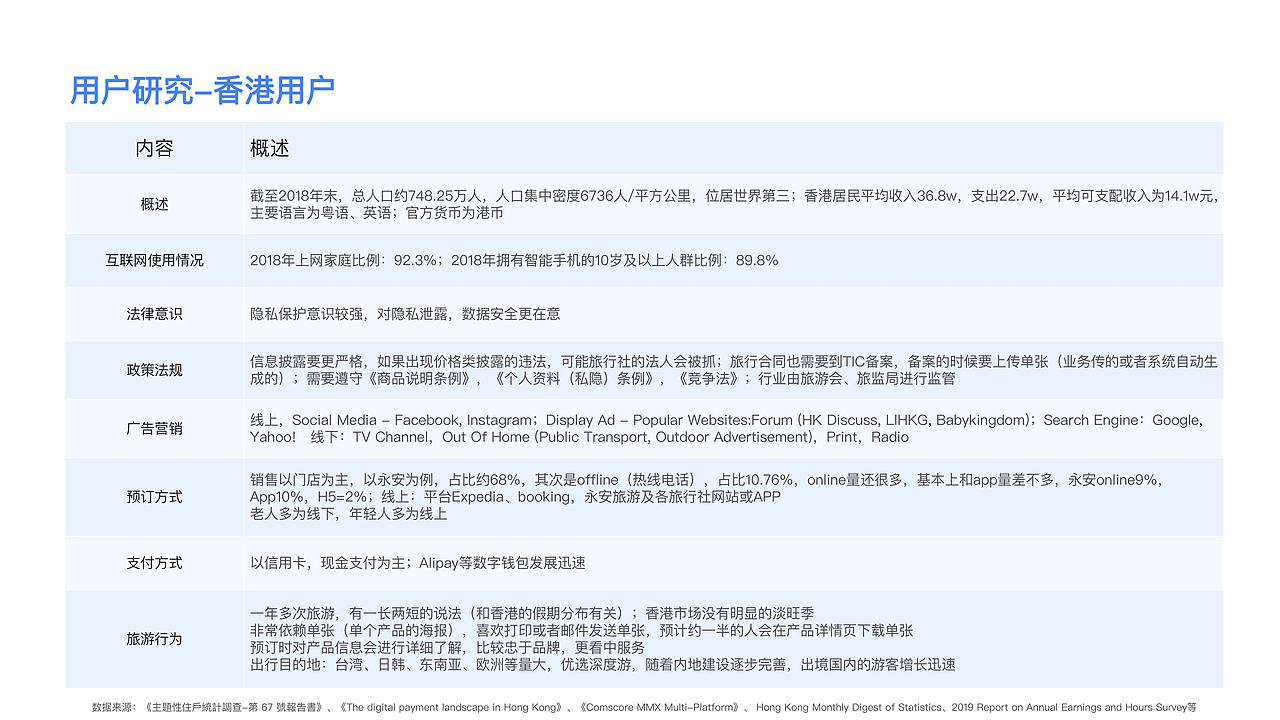Click the '数据来源' footnote at the bottom

[x=644, y=707]
